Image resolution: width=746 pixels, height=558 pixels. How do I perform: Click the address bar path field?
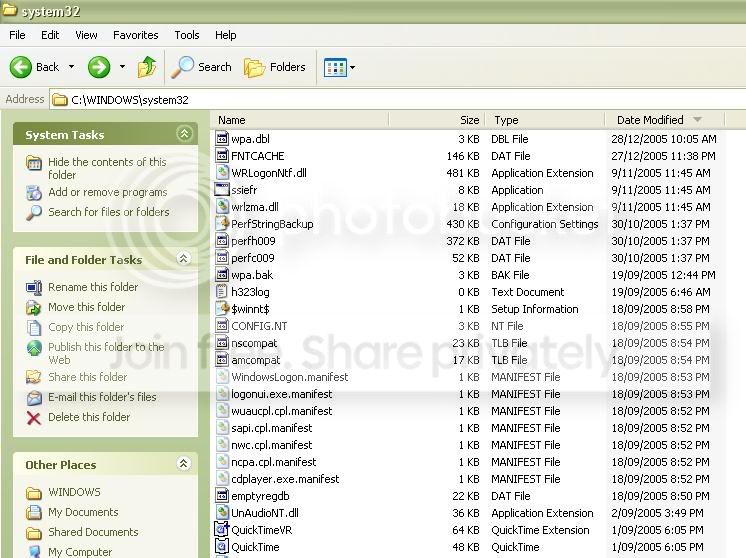[397, 100]
